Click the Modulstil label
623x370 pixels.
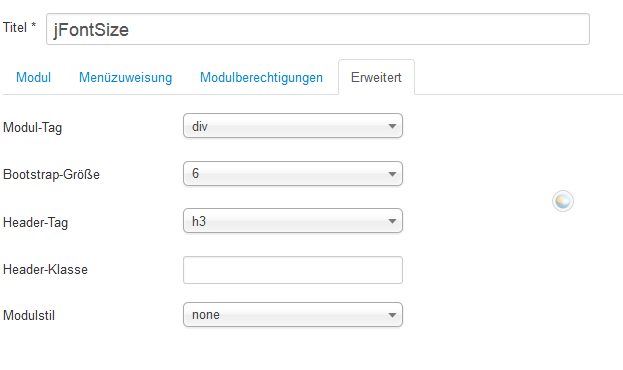click(29, 316)
